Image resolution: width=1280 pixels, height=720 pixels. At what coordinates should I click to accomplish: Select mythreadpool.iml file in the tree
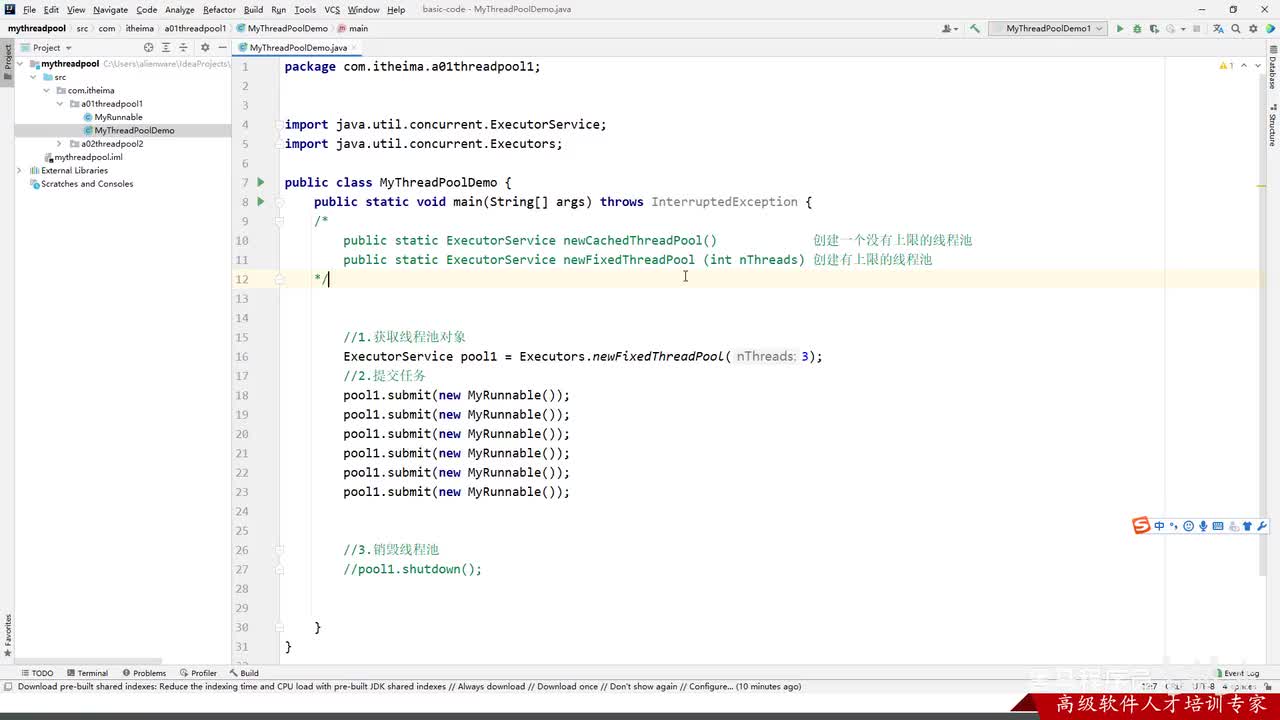click(x=88, y=157)
